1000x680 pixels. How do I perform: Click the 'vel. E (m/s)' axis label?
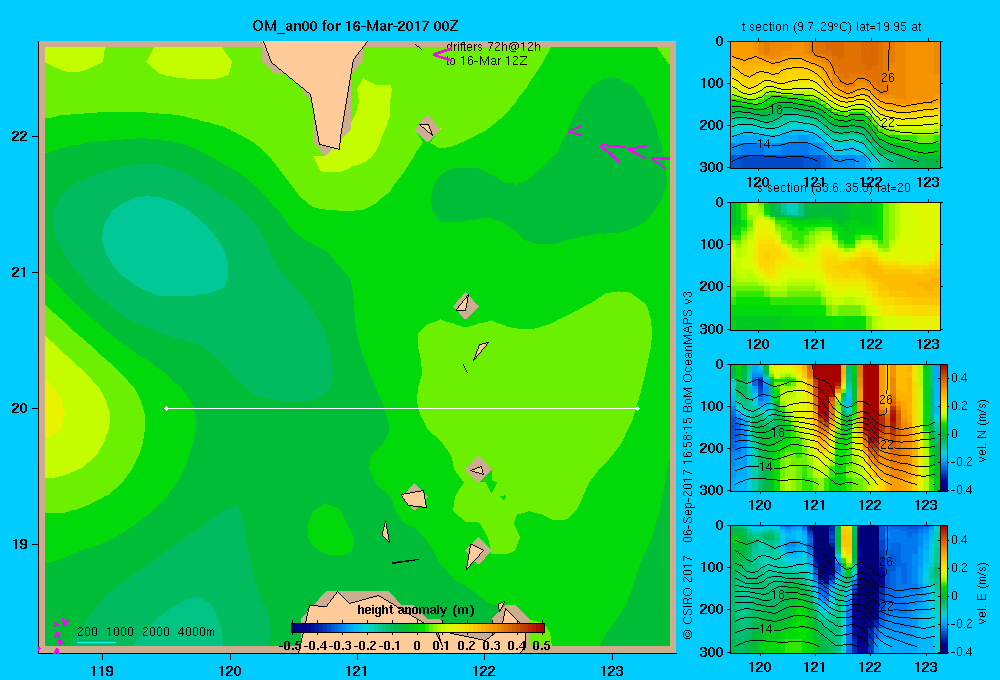click(x=983, y=593)
